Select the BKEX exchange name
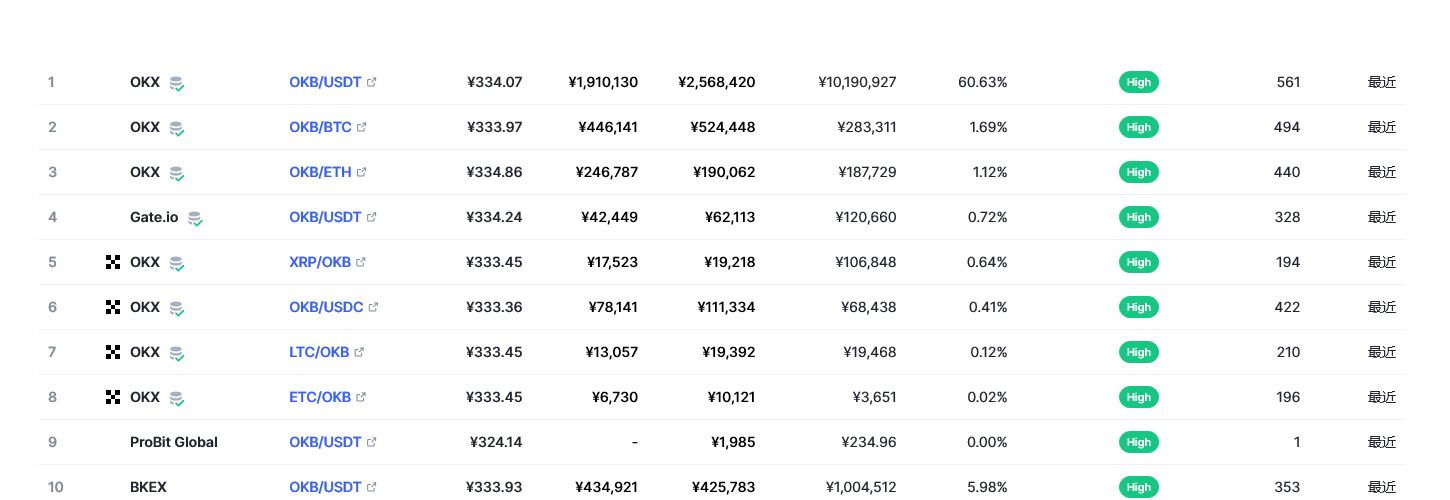Screen dimensions: 1450x500 pyautogui.click(x=148, y=487)
